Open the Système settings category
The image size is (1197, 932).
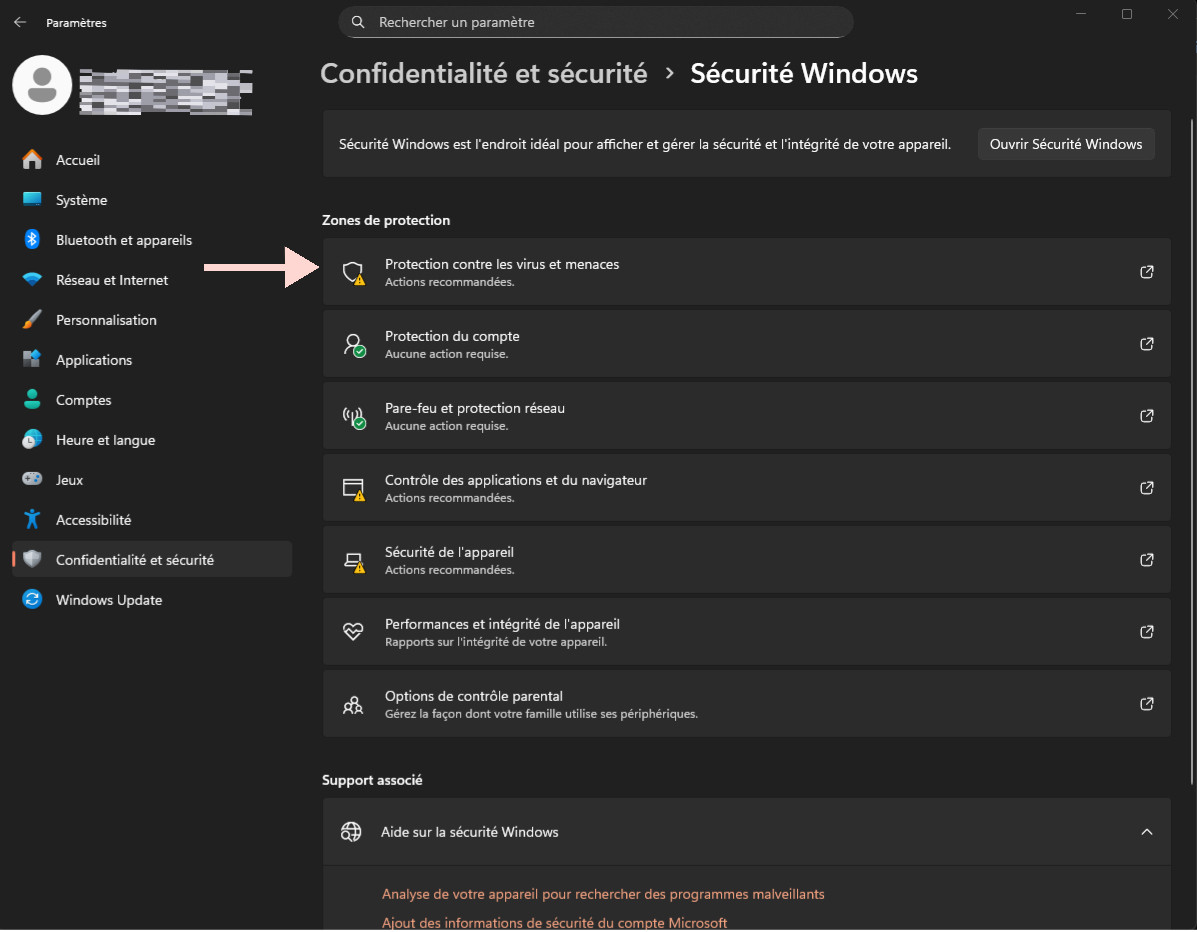[152, 199]
